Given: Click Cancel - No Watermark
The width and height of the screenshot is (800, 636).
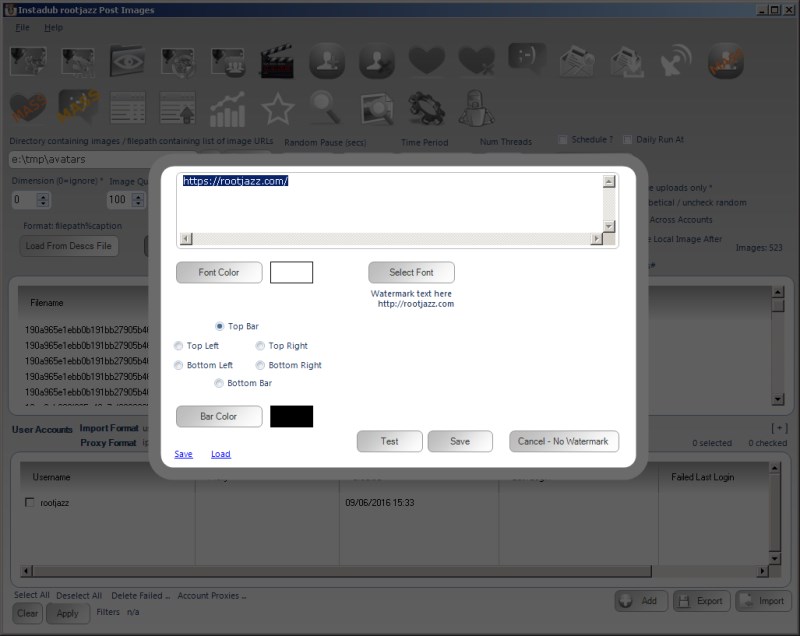Looking at the screenshot, I should (x=564, y=441).
